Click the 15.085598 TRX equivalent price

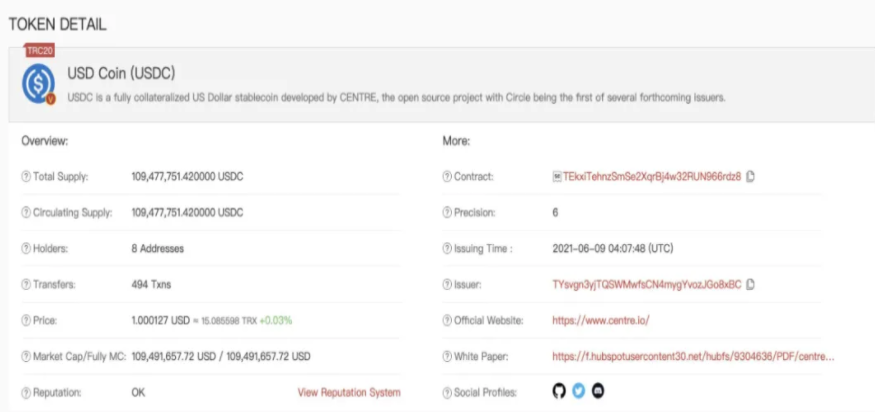coord(227,321)
